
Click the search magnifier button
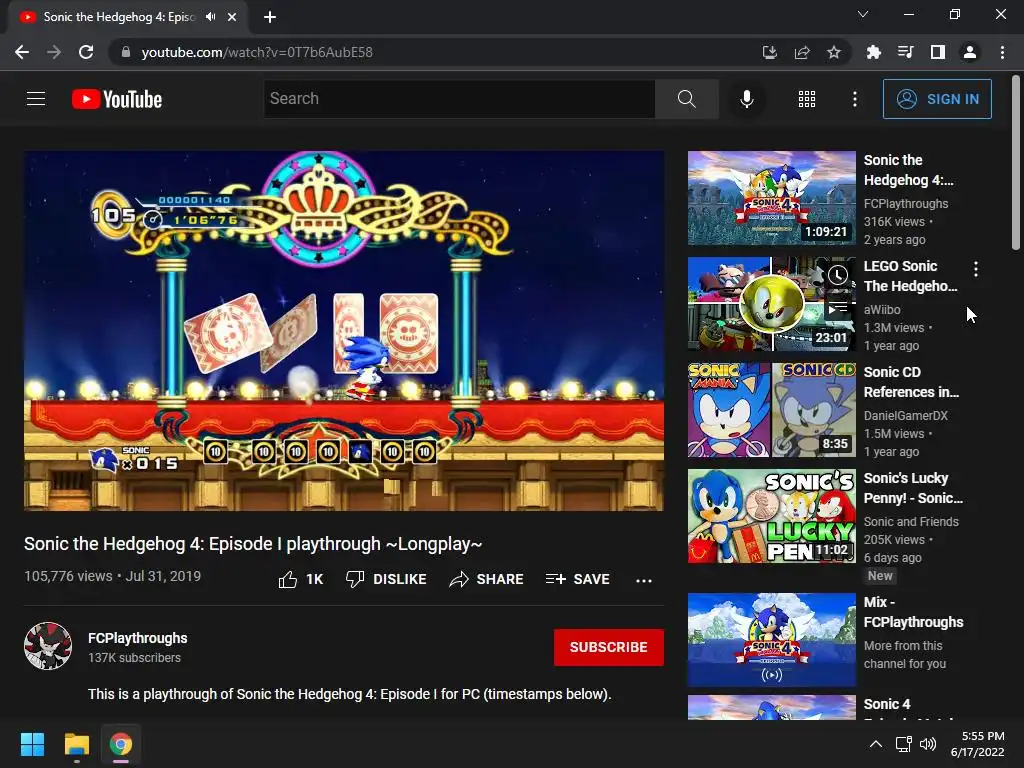click(x=686, y=99)
